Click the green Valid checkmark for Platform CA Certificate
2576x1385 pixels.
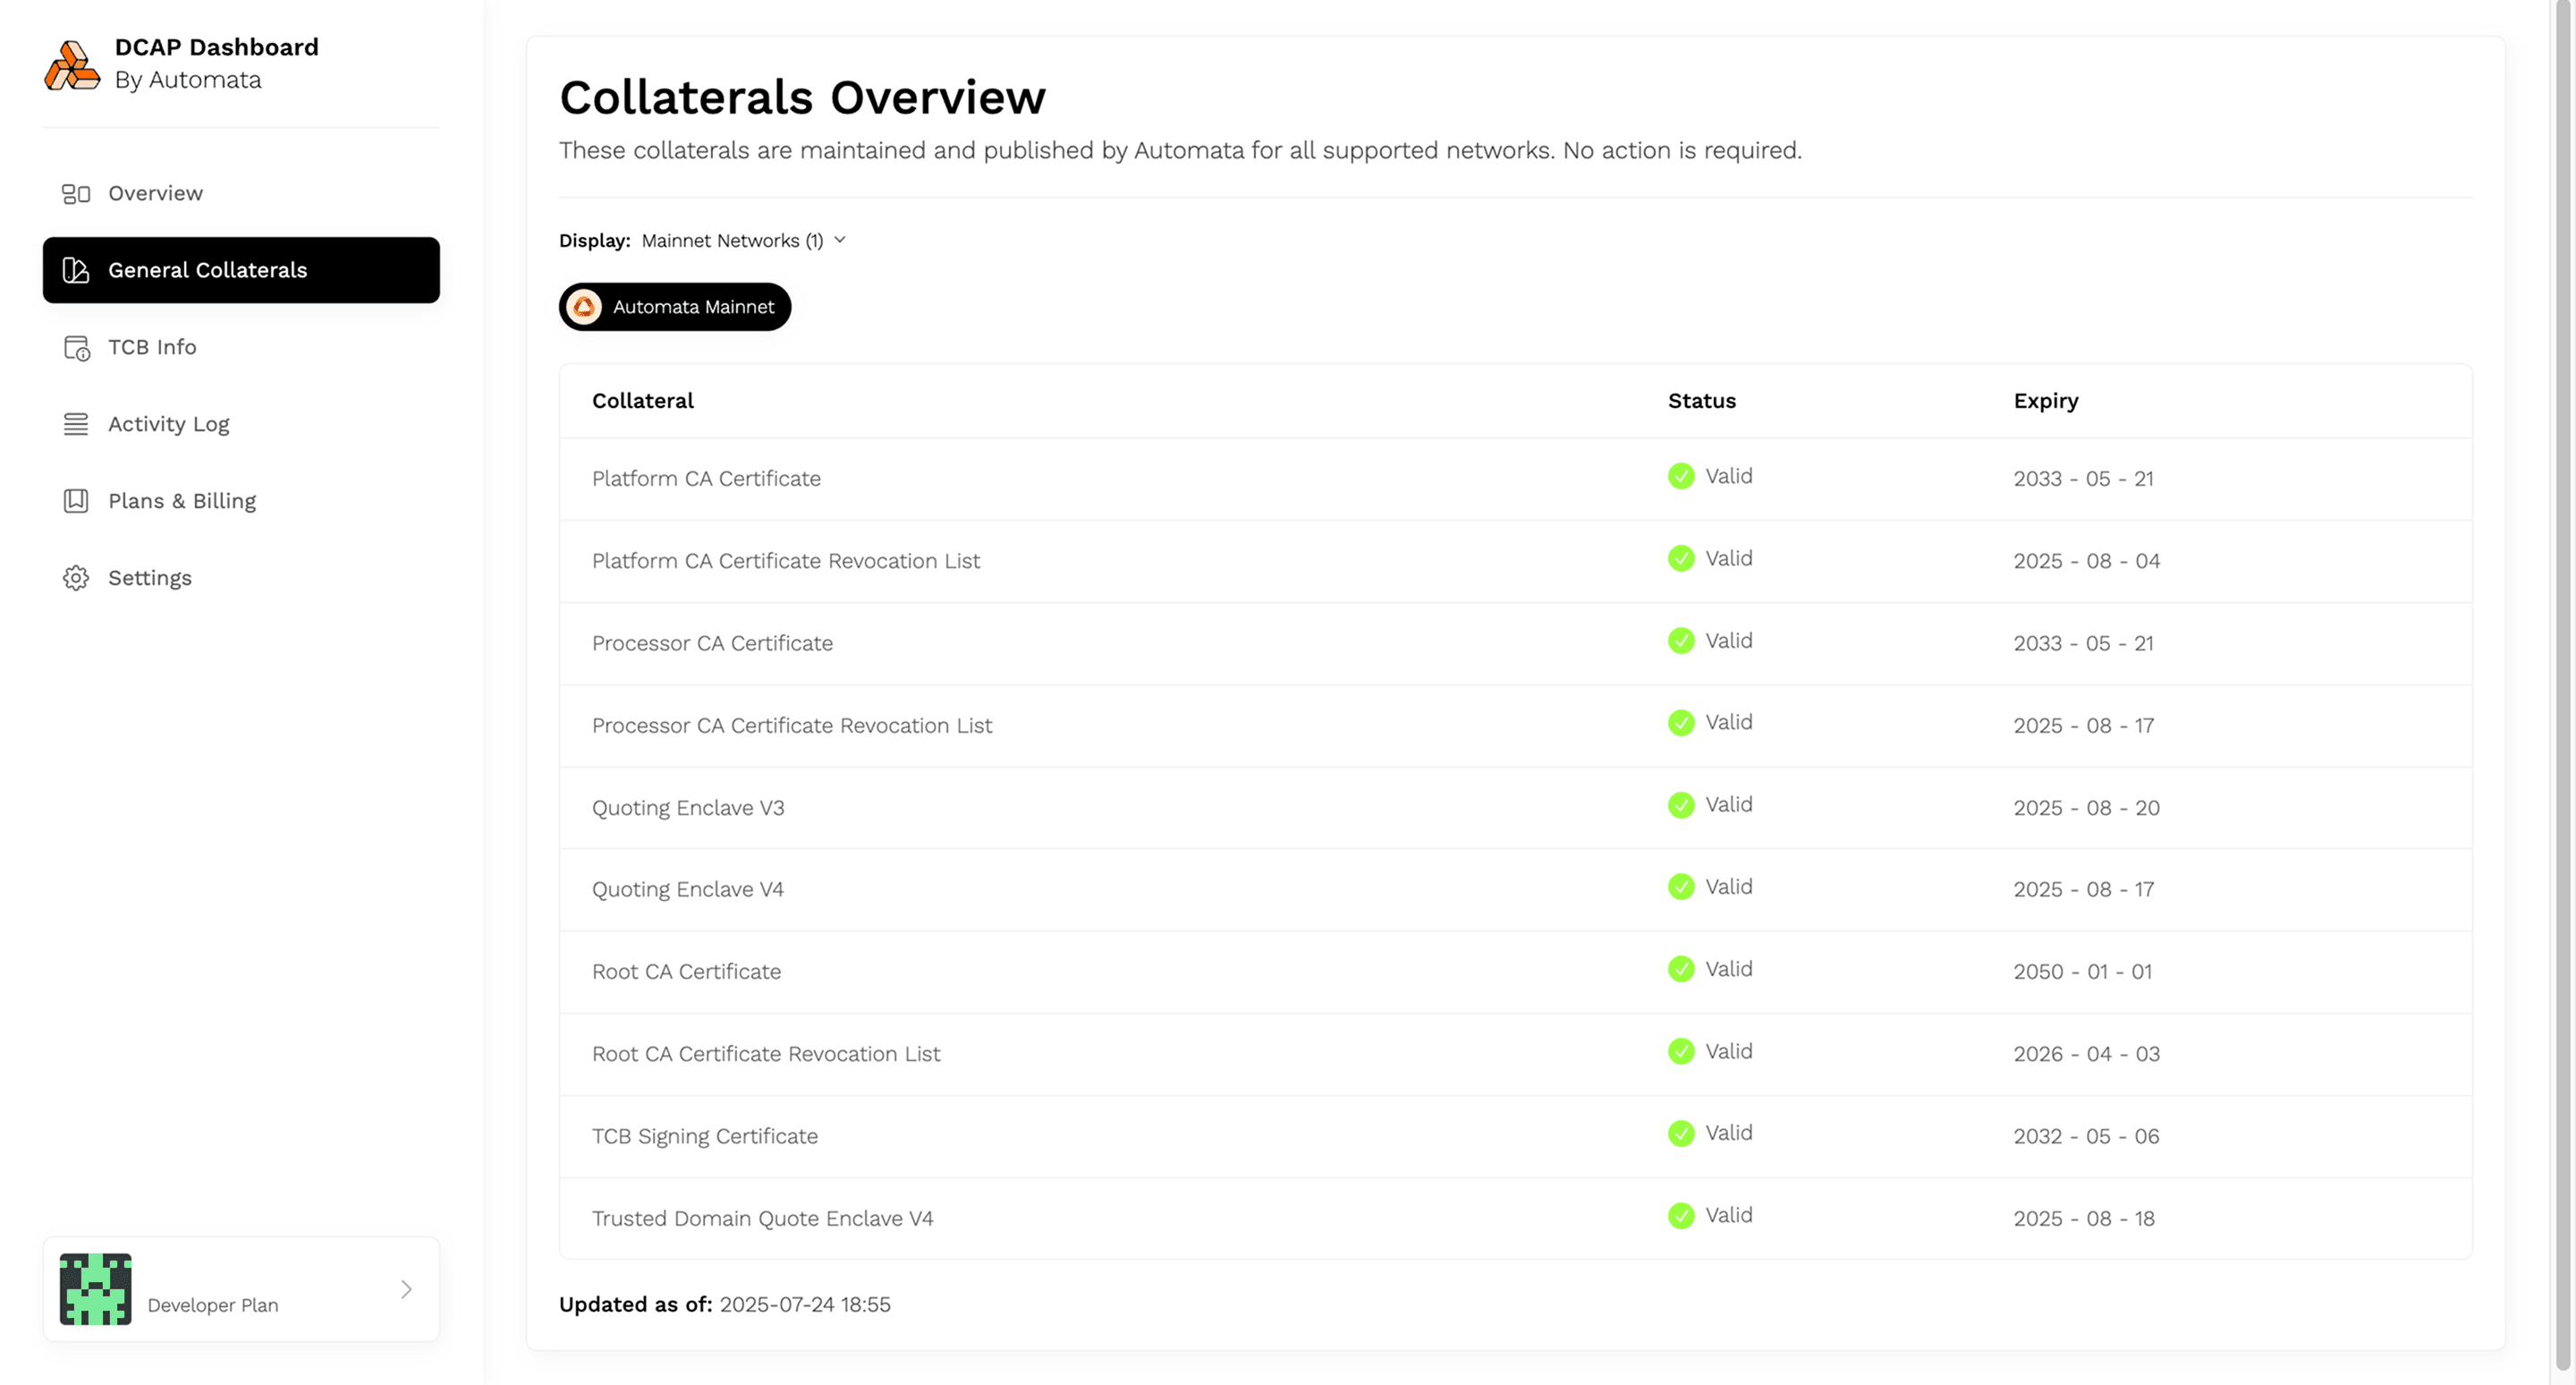[1680, 476]
